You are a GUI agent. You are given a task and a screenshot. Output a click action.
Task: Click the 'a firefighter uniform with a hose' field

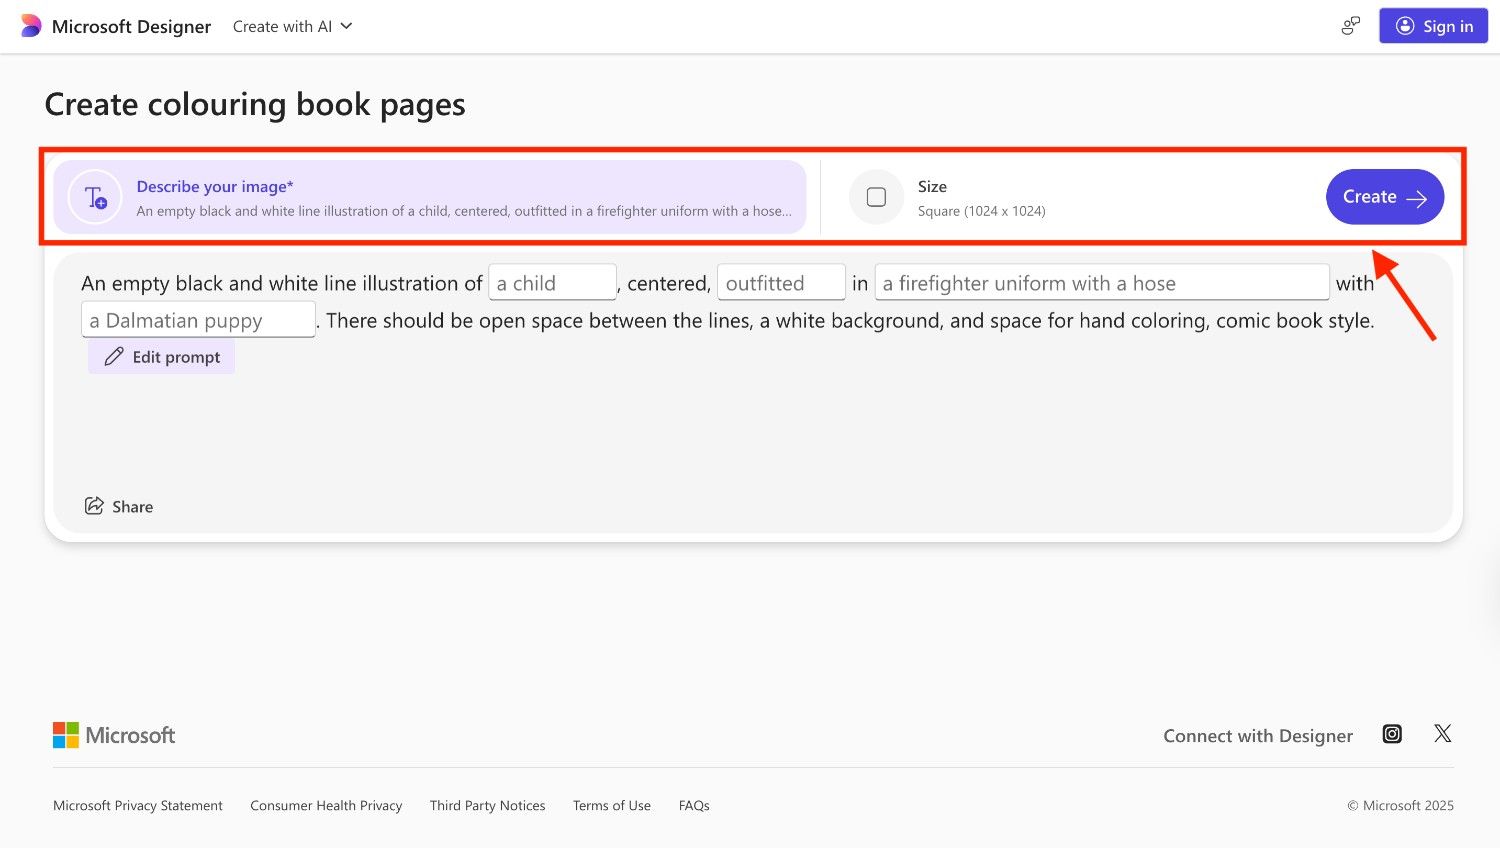coord(1102,283)
